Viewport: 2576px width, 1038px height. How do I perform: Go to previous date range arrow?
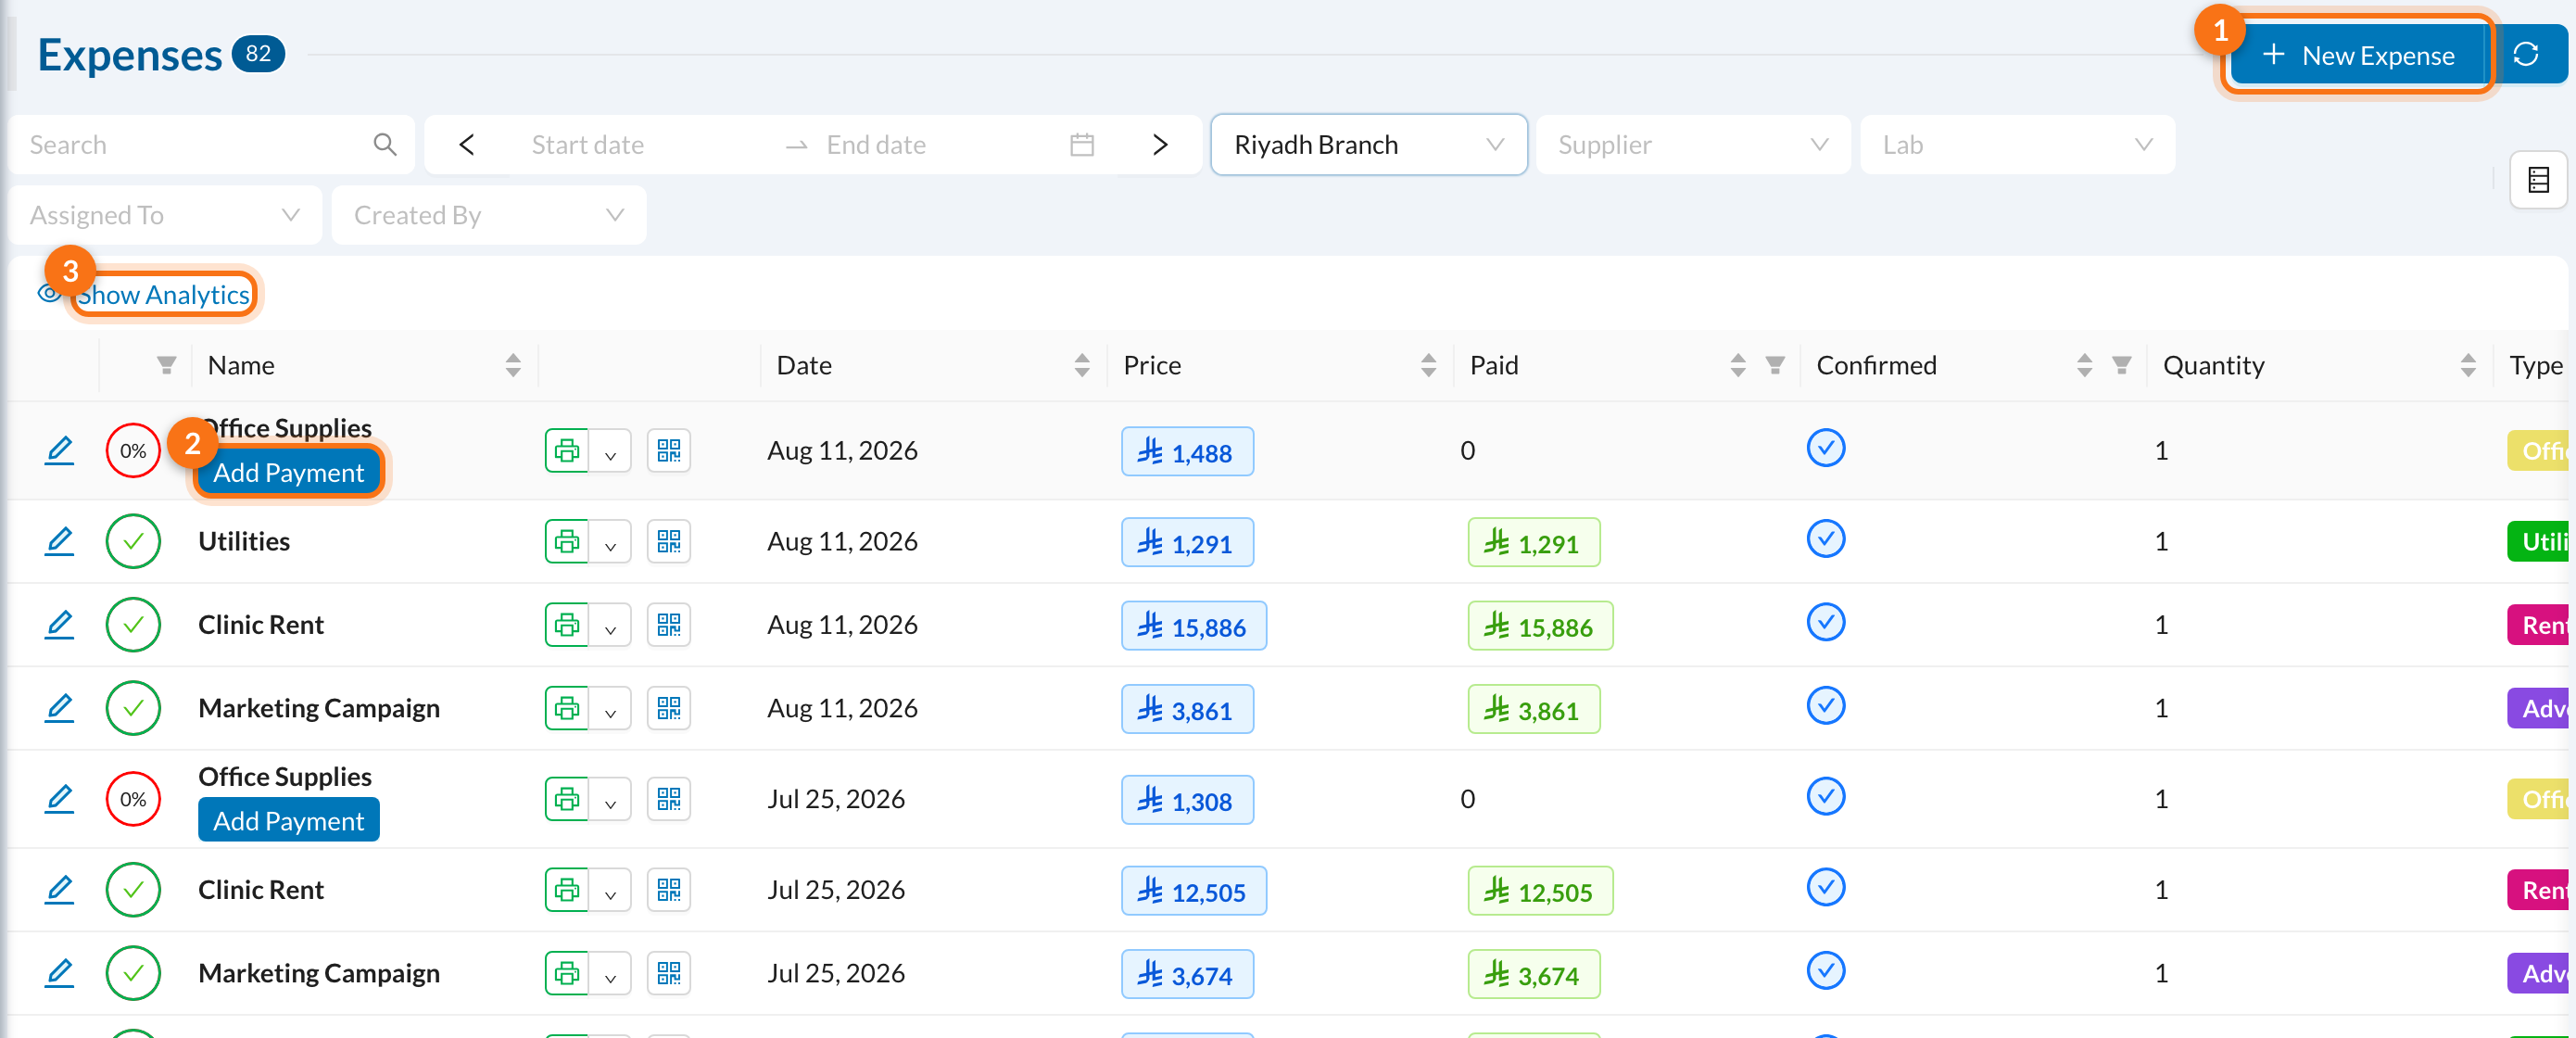pyautogui.click(x=466, y=144)
